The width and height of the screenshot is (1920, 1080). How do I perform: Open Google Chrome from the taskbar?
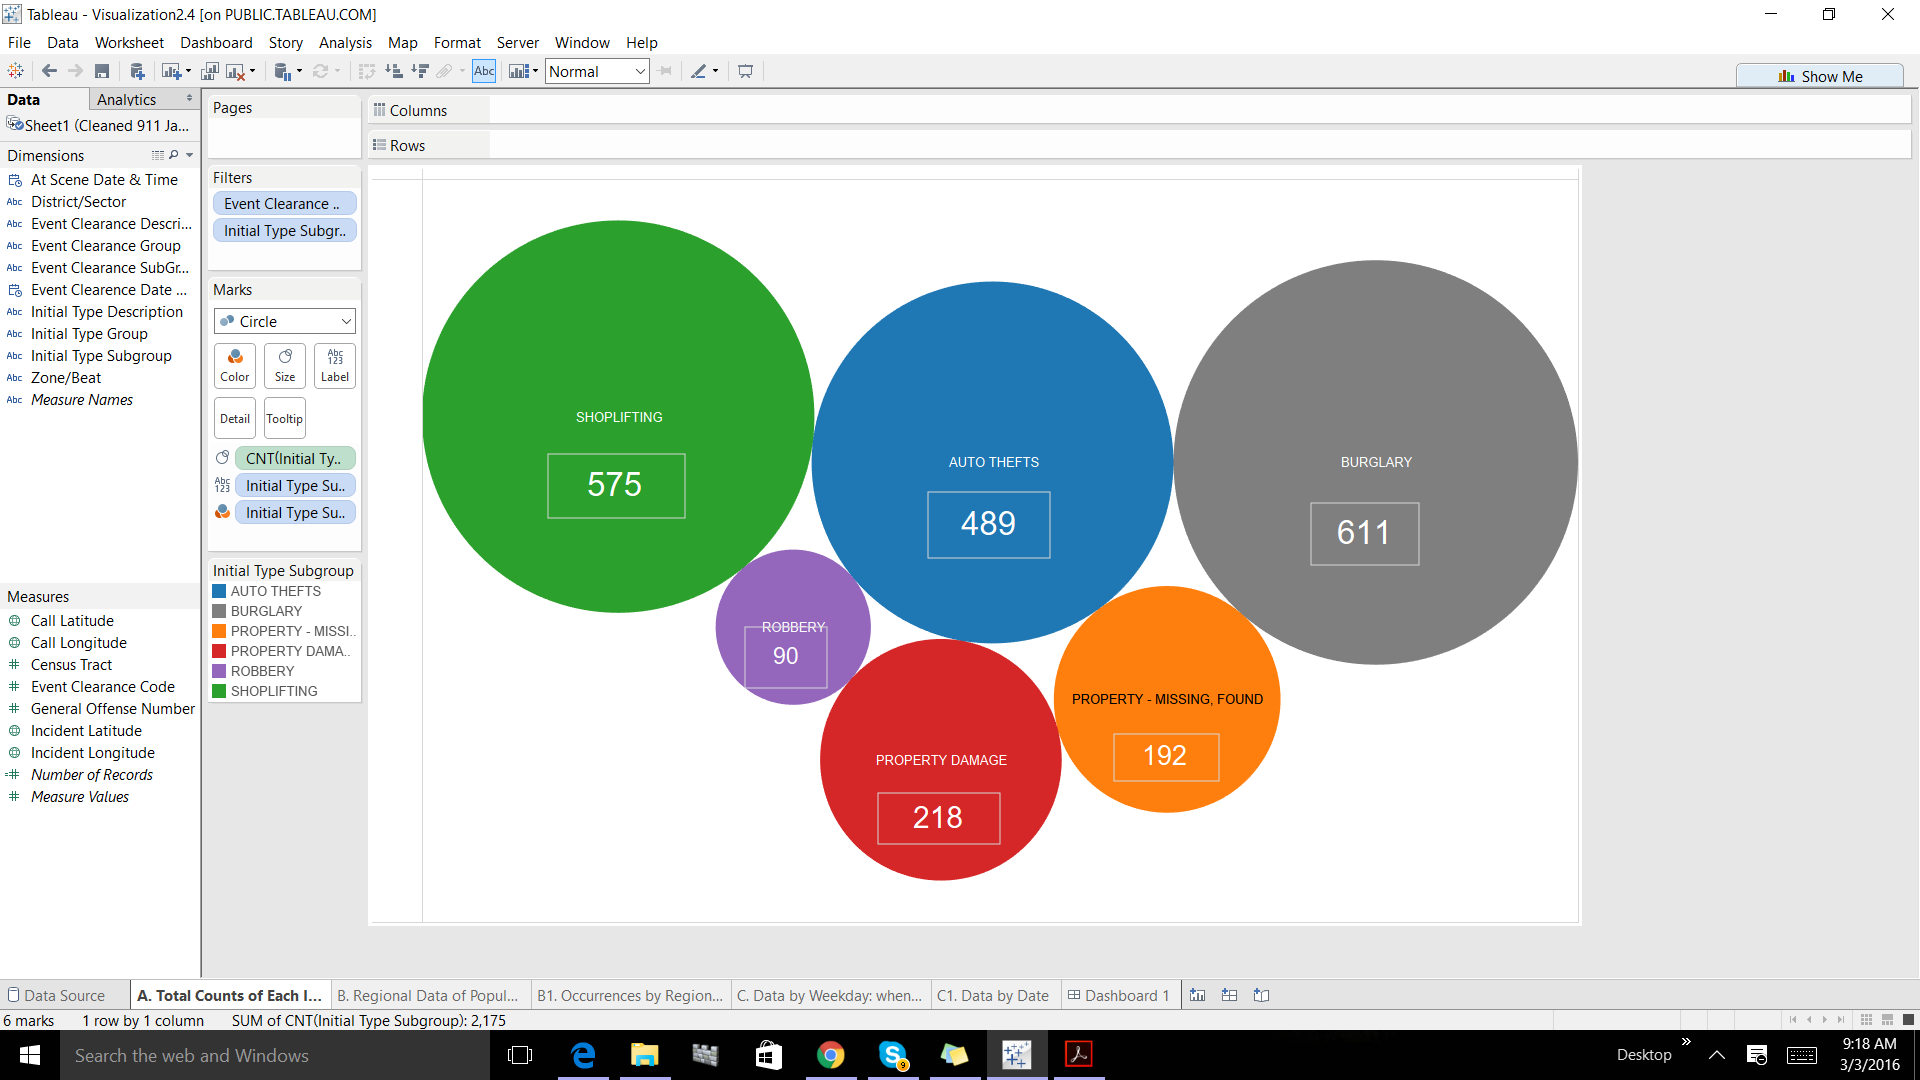[x=830, y=1055]
